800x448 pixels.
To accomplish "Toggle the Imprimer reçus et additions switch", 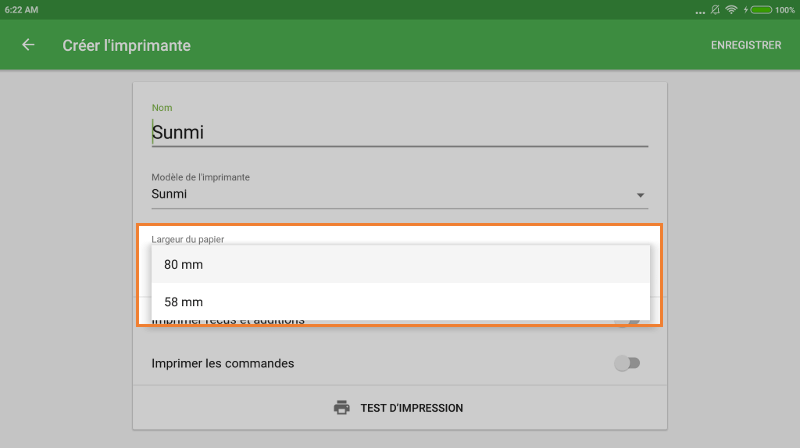I will [627, 323].
